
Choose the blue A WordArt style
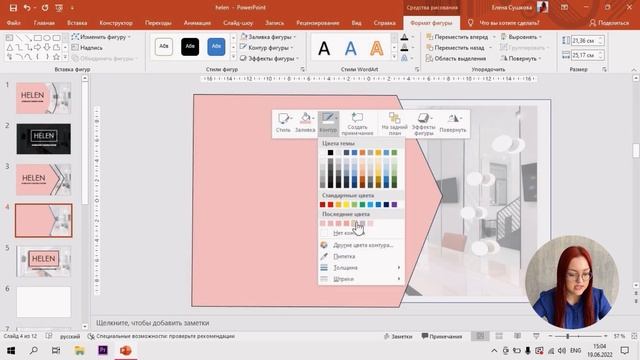pos(351,48)
